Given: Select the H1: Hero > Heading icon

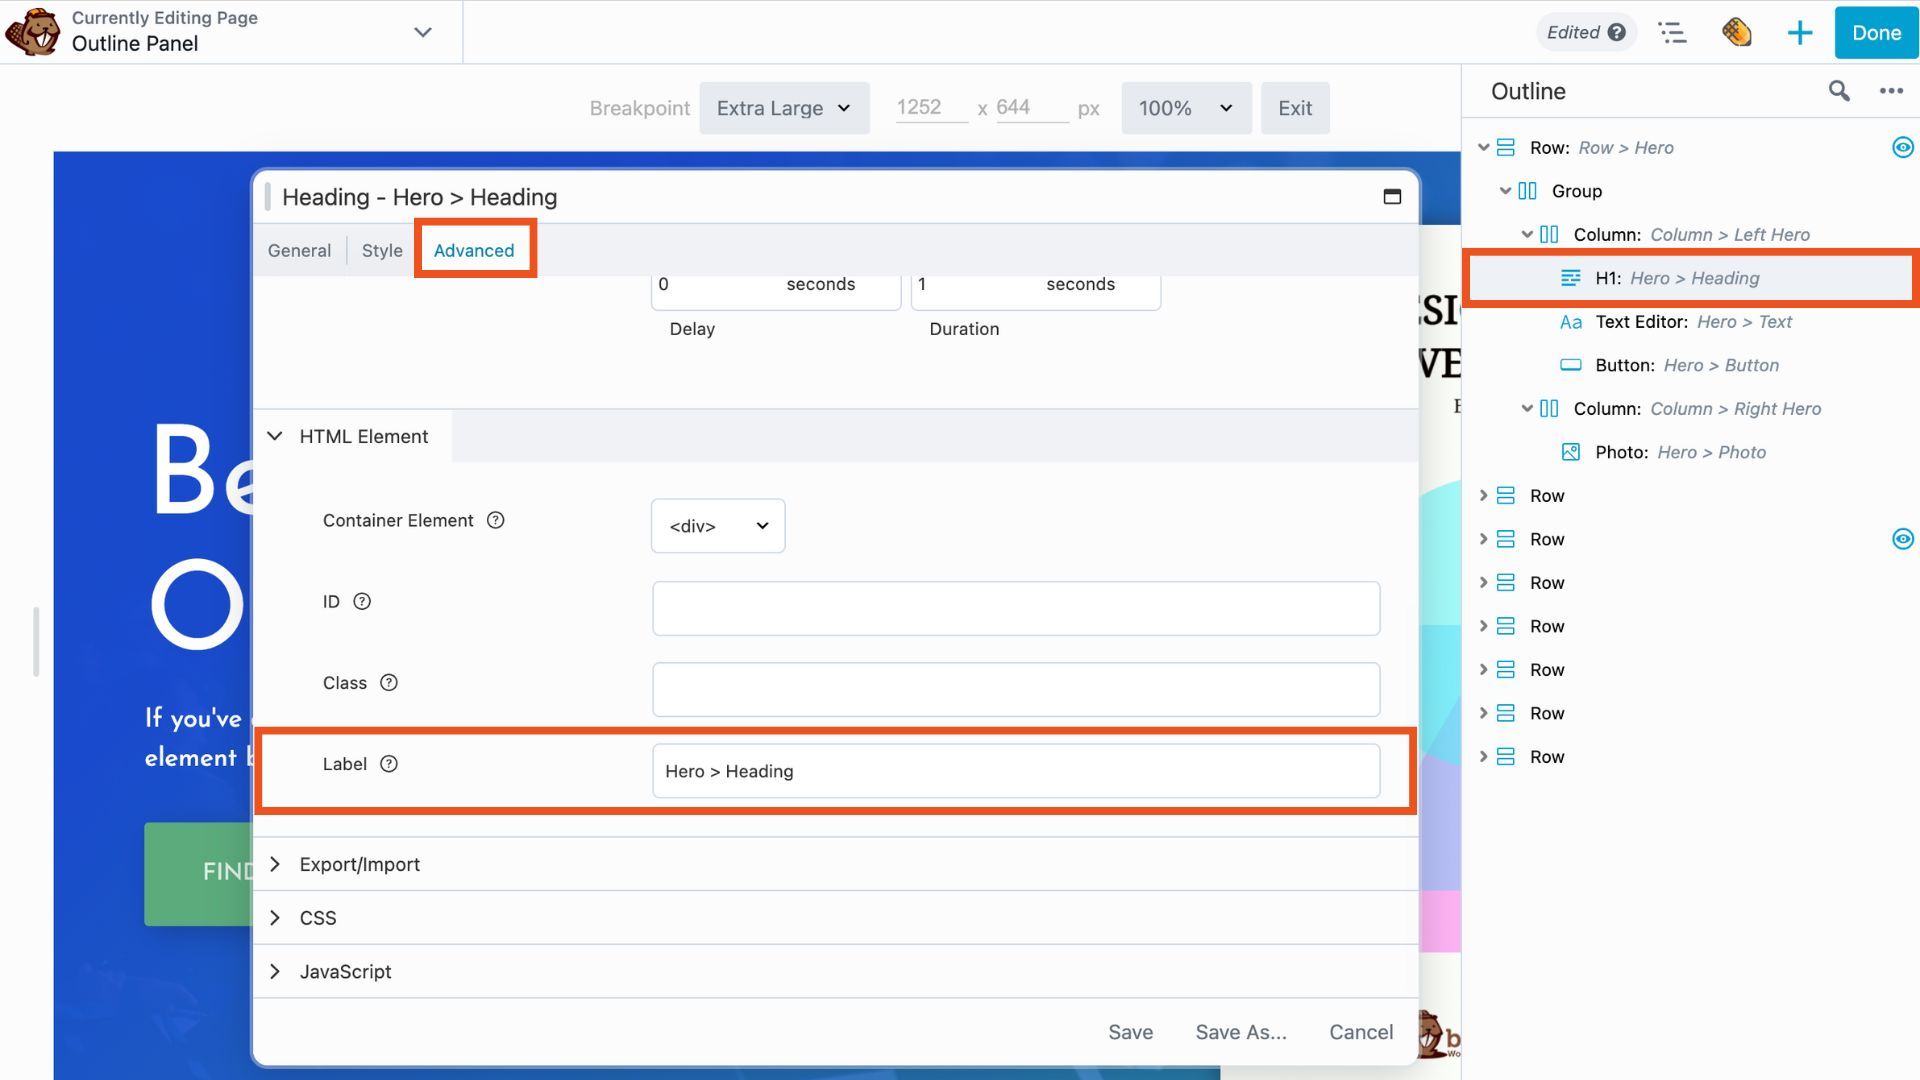Looking at the screenshot, I should coord(1570,278).
